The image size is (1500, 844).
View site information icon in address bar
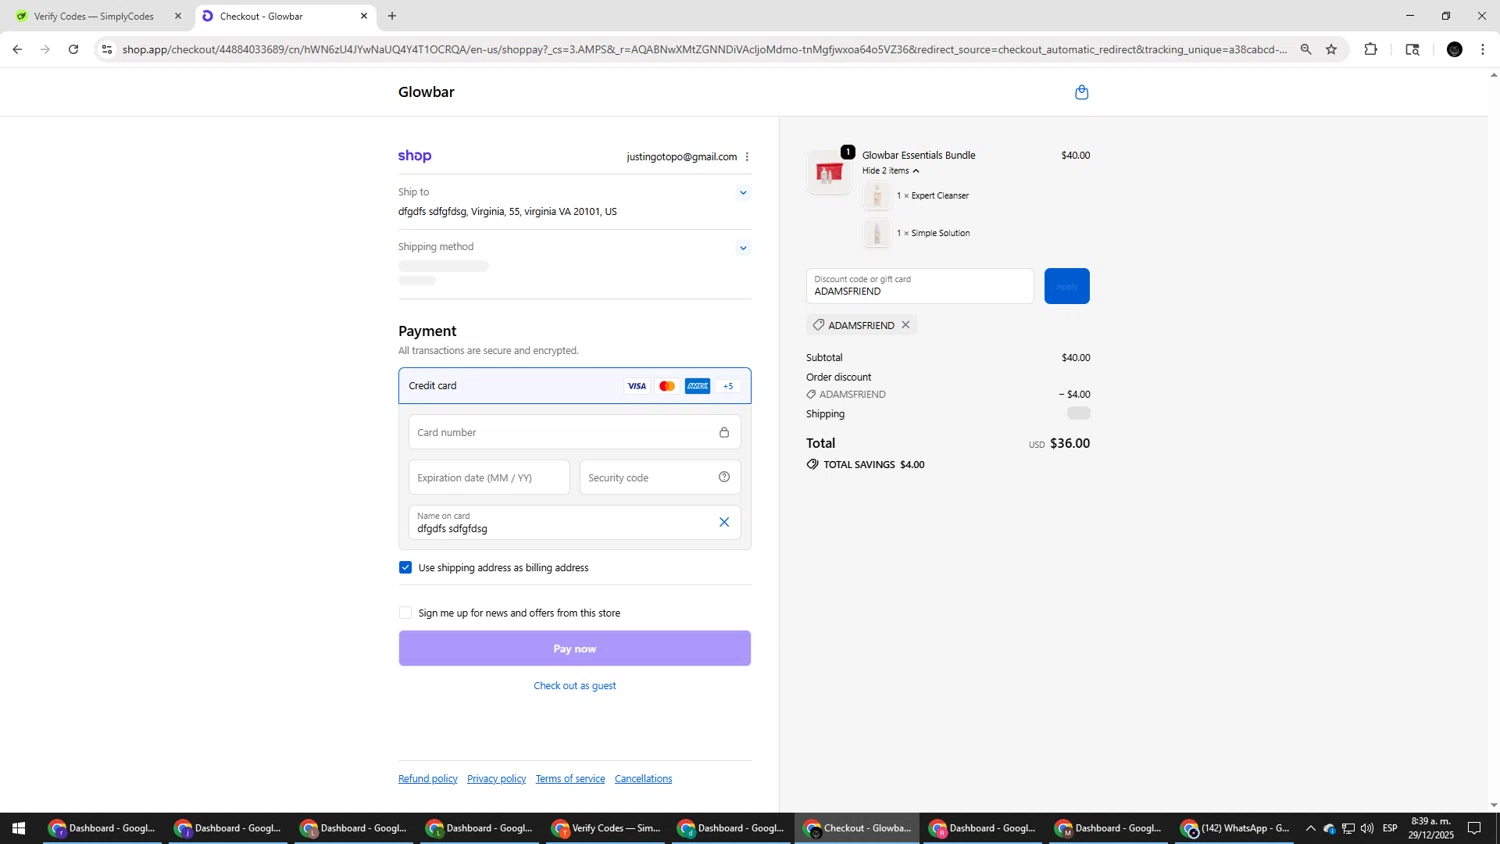click(107, 49)
